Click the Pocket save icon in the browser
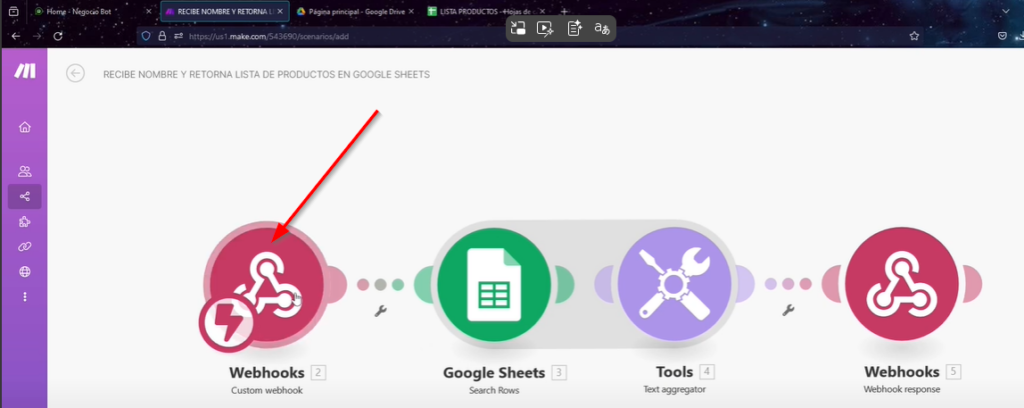 (x=1002, y=36)
